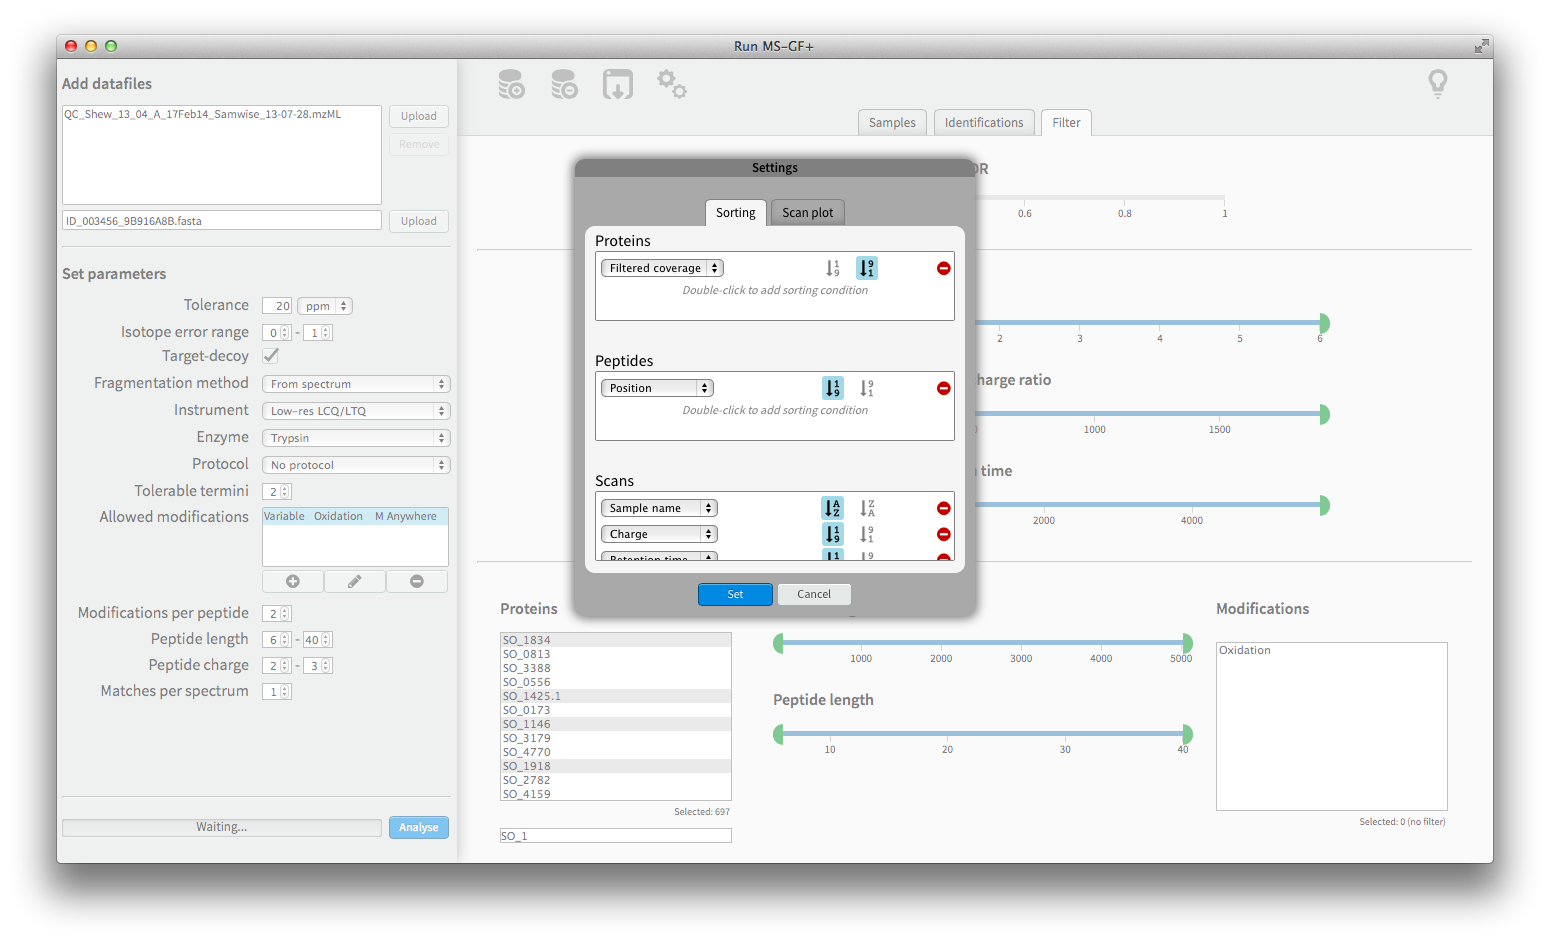Set descending sort for Scans Charge
The image size is (1550, 942).
[x=866, y=534]
